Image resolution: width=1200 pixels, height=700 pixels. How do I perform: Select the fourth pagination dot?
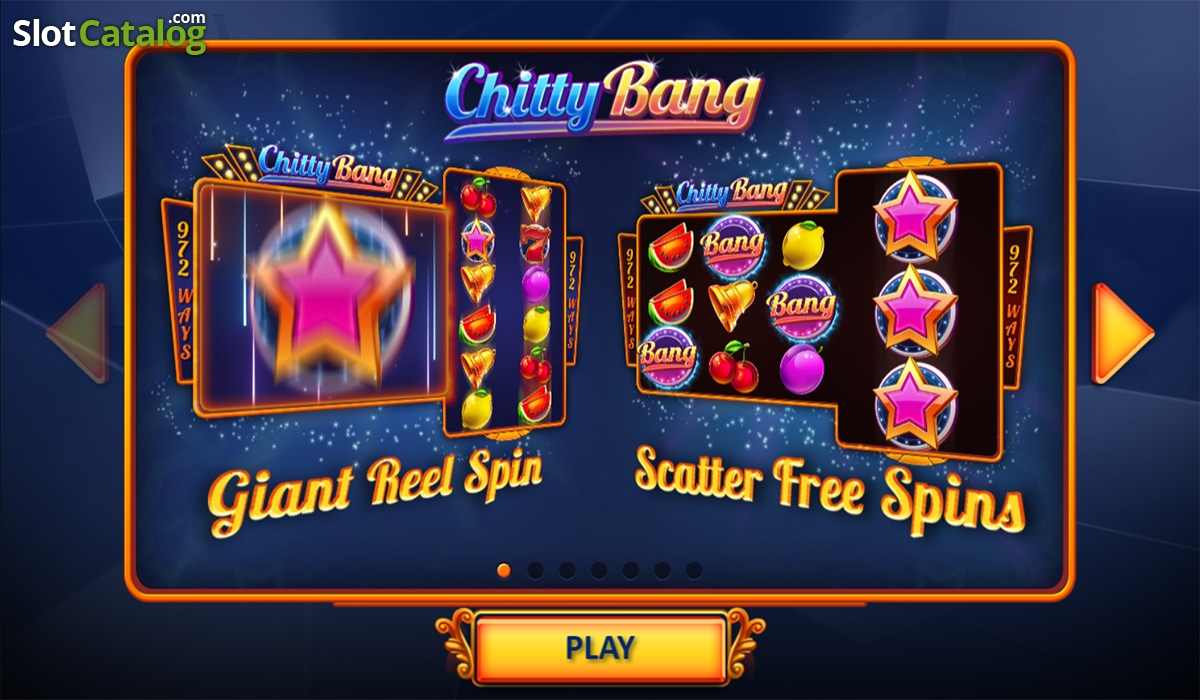pyautogui.click(x=599, y=570)
